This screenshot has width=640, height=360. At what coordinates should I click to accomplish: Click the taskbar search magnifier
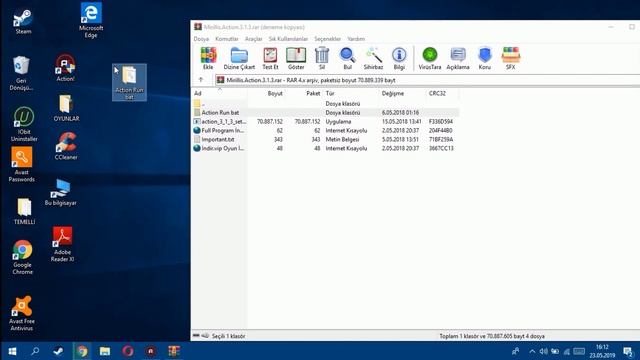pos(35,351)
